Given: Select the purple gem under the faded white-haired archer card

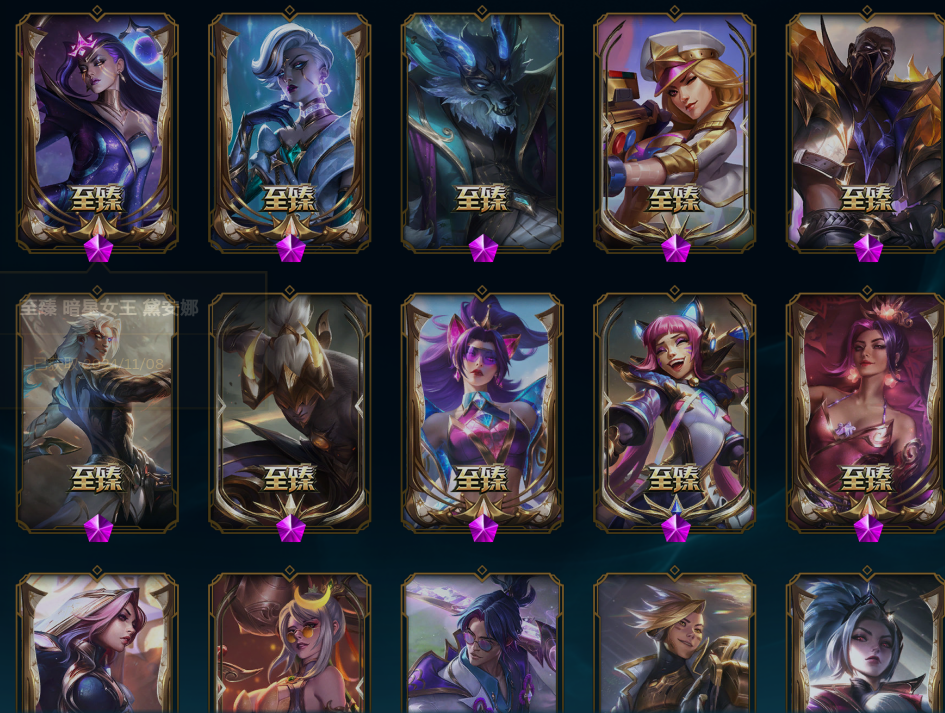Looking at the screenshot, I should 98,529.
